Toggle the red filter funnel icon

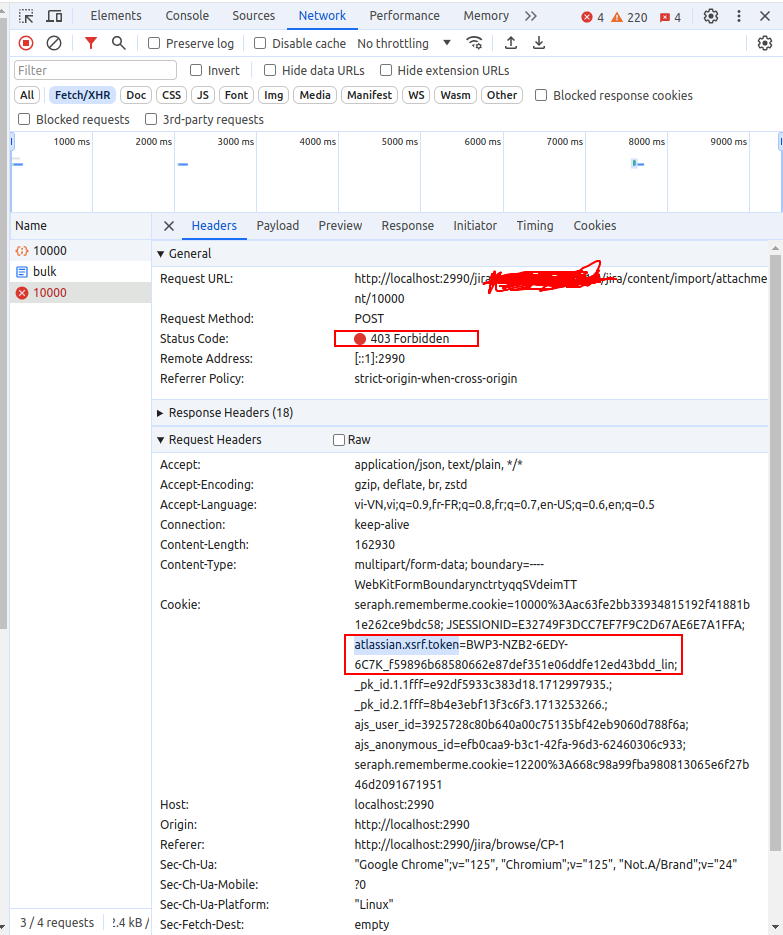tap(91, 43)
